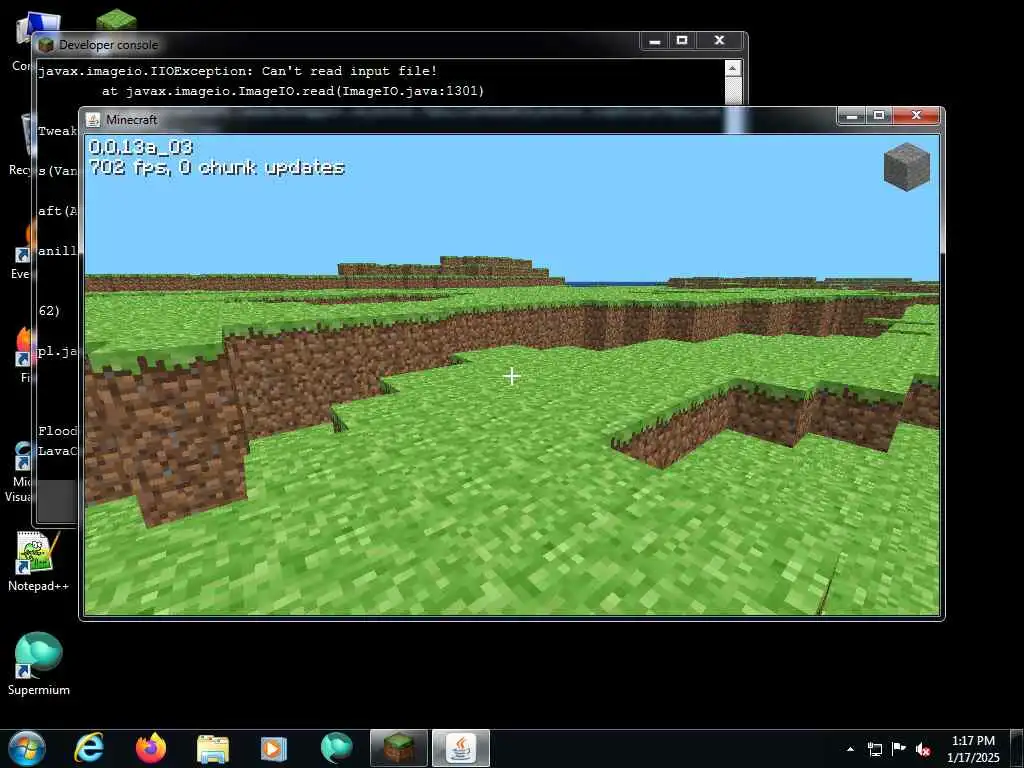Select the Notepad++ desktop shortcut
Screen dimensions: 1024x768
click(x=38, y=562)
